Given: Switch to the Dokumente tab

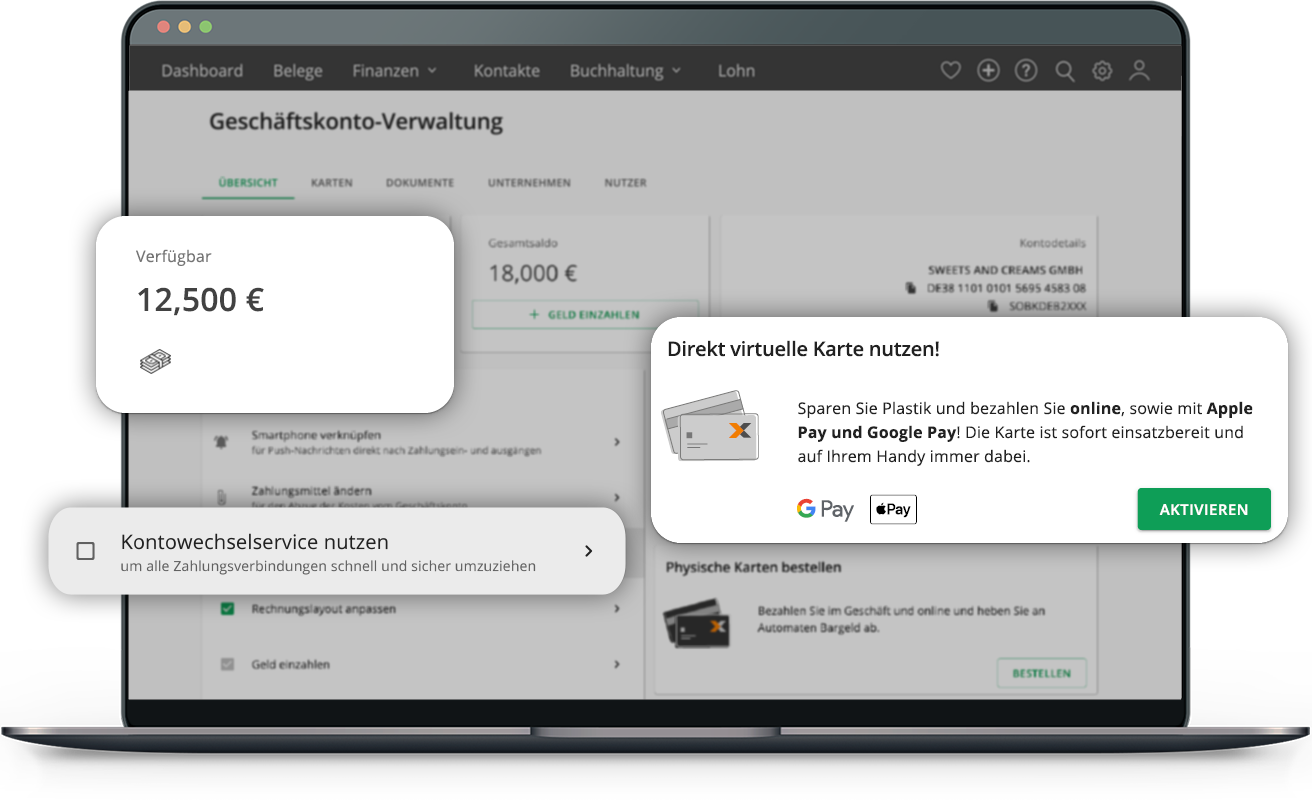Looking at the screenshot, I should point(420,183).
